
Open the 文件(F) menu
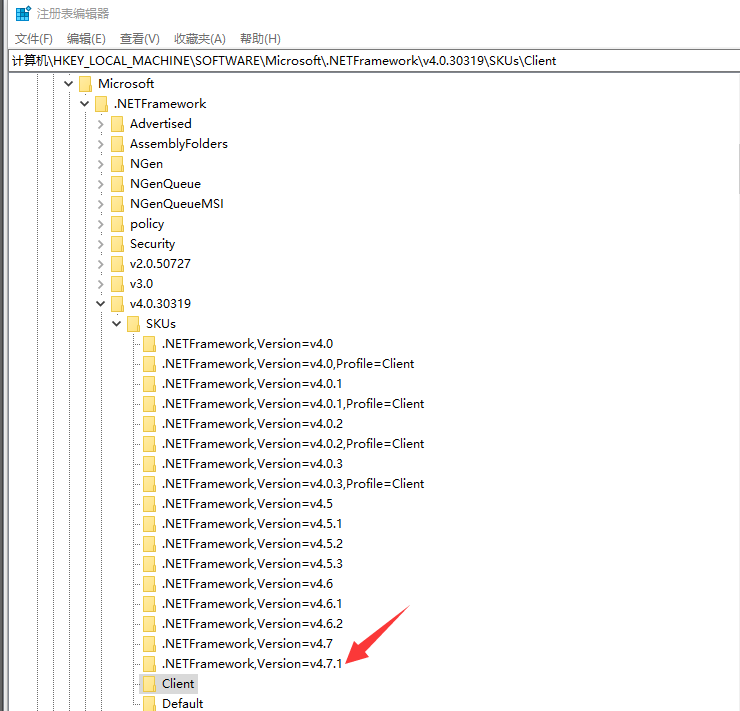(34, 39)
